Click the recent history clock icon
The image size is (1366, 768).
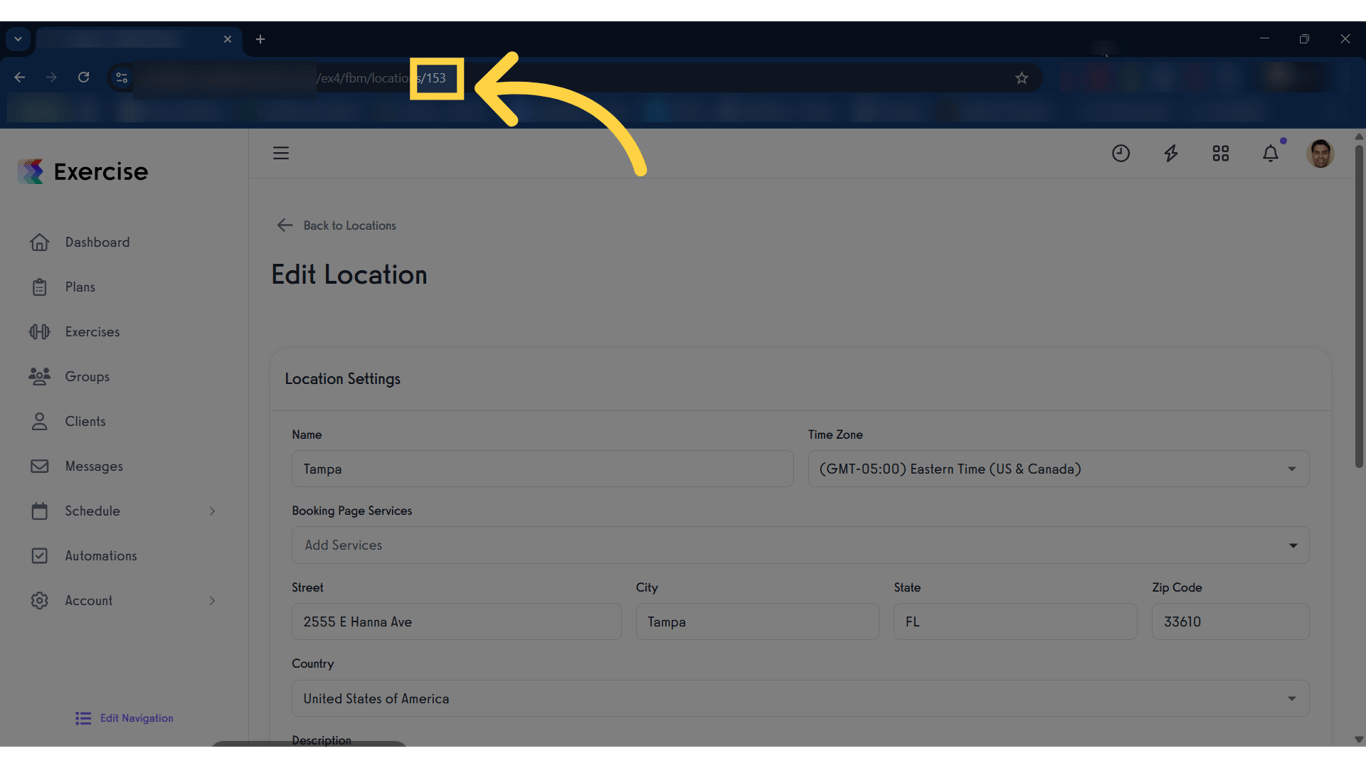(1120, 153)
